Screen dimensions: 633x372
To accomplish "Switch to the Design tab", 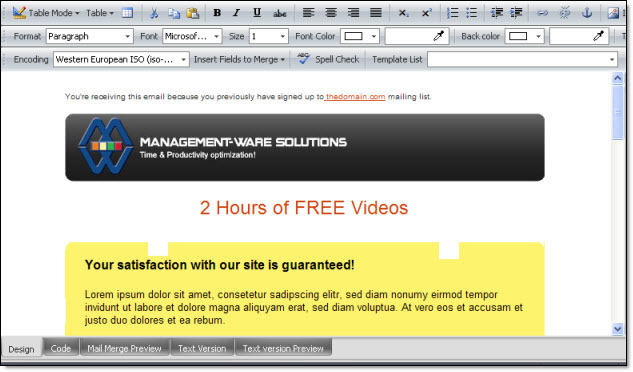I will tap(21, 349).
